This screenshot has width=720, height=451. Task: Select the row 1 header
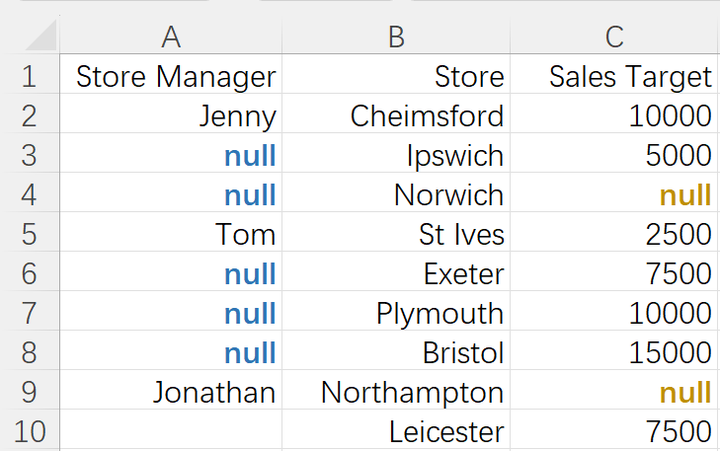(29, 76)
